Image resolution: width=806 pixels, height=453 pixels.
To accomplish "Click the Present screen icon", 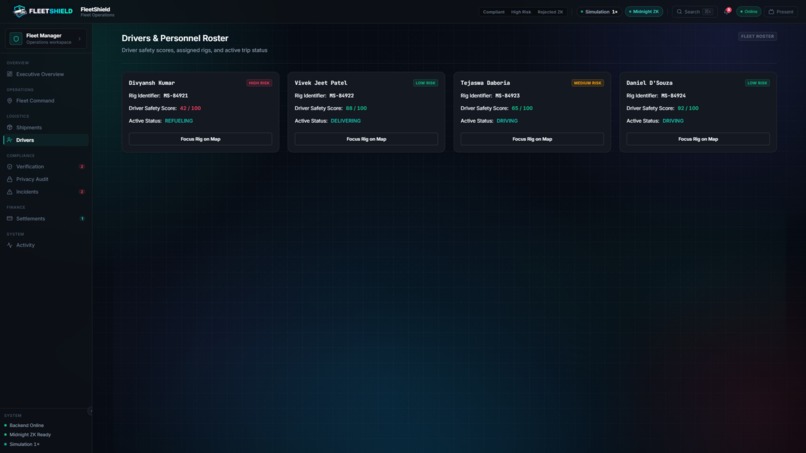I will pos(771,12).
